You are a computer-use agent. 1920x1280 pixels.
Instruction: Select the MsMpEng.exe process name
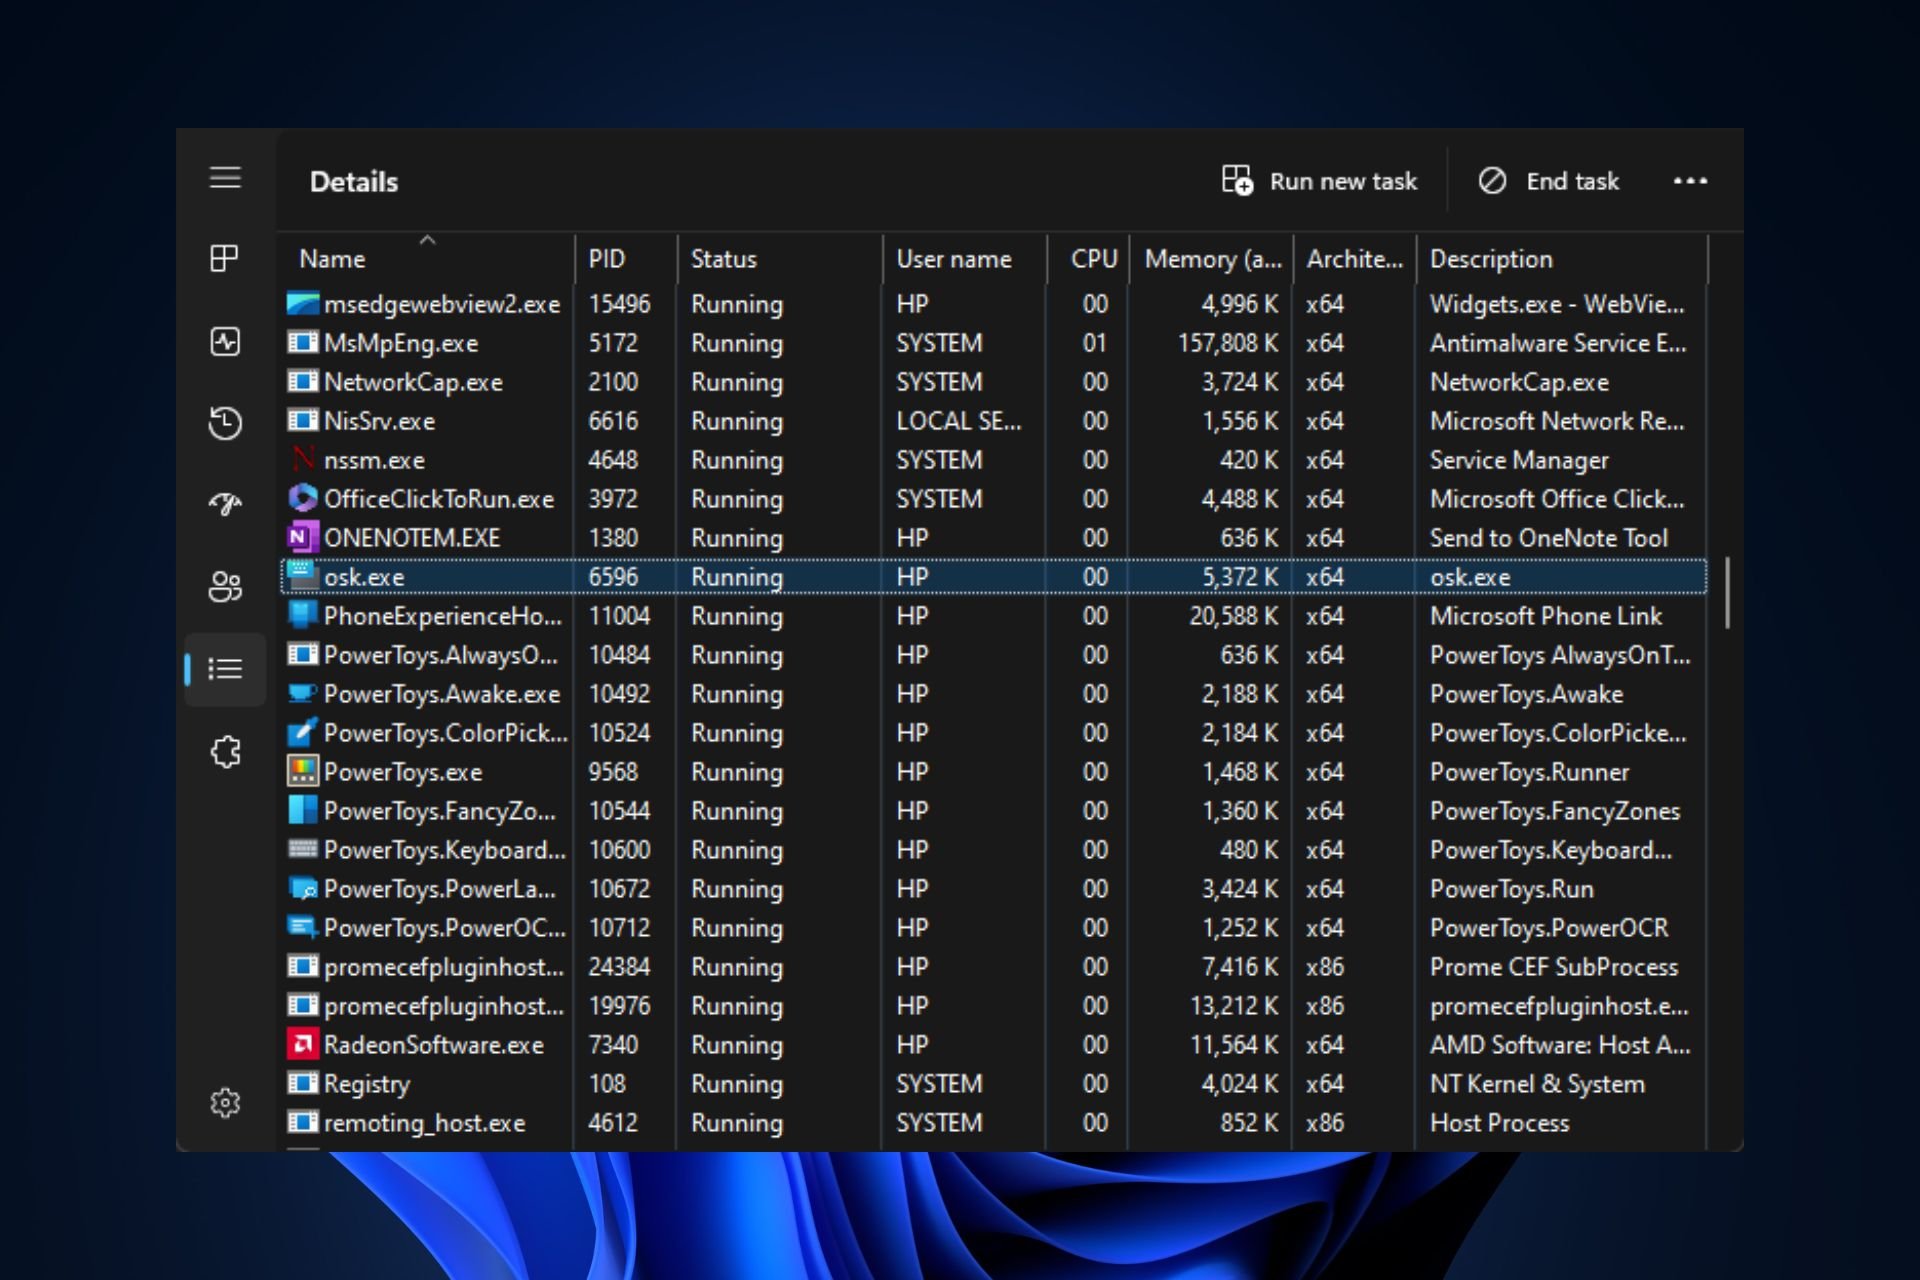click(x=401, y=343)
